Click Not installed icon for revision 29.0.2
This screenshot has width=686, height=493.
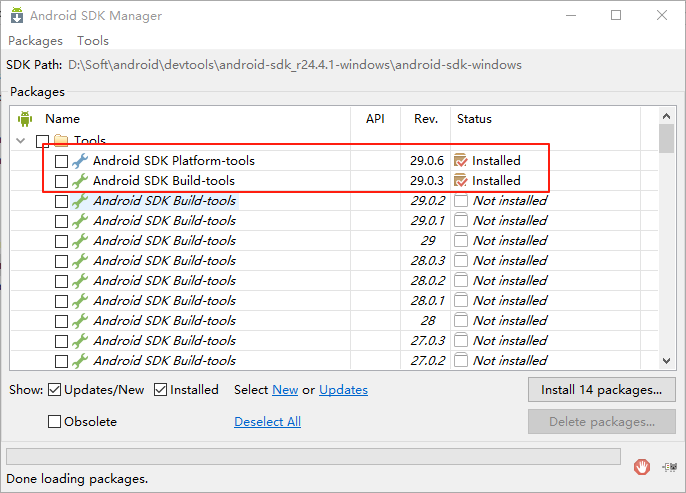pyautogui.click(x=461, y=201)
